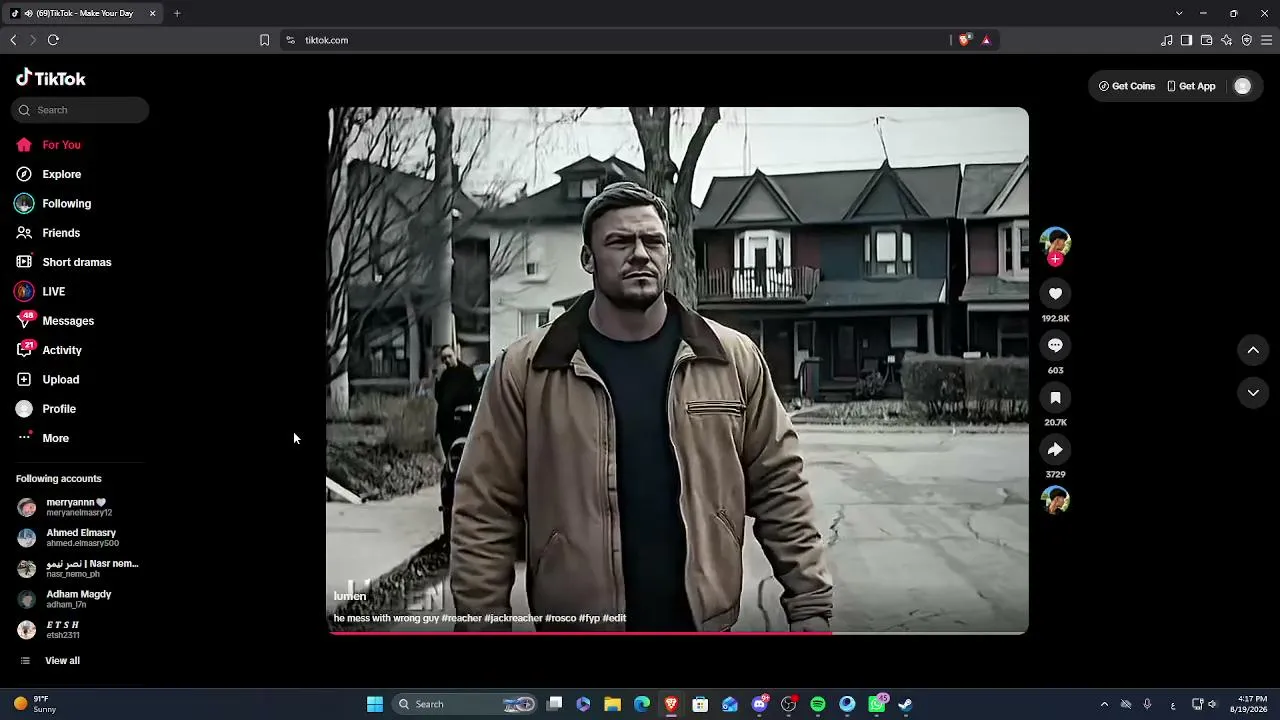Open the E T S H account
The height and width of the screenshot is (720, 1280).
49,629
